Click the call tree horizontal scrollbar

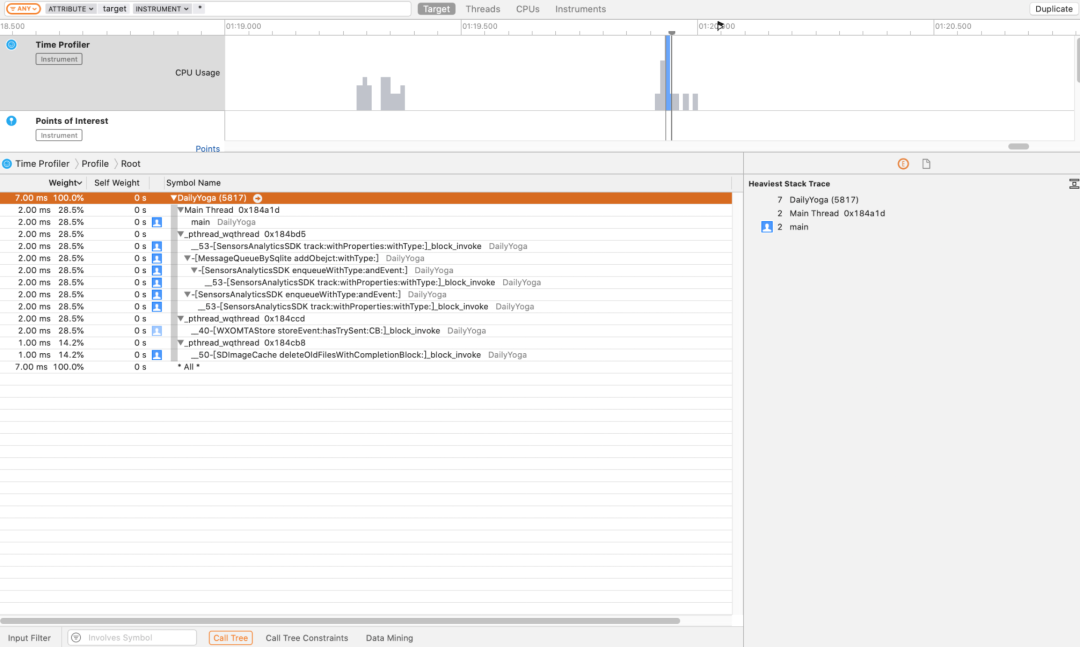pyautogui.click(x=340, y=621)
